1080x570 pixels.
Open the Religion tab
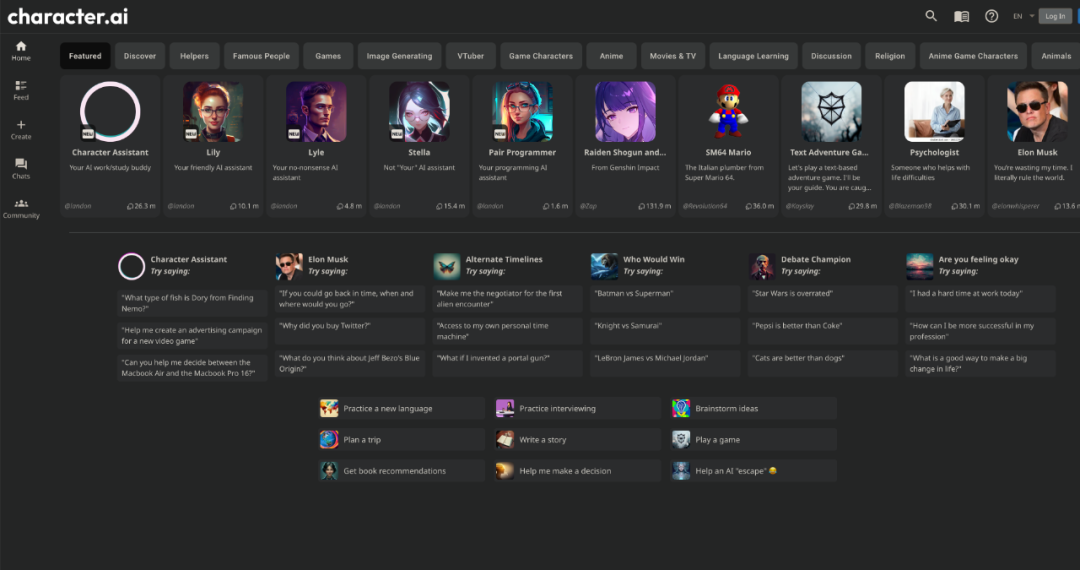(x=890, y=56)
